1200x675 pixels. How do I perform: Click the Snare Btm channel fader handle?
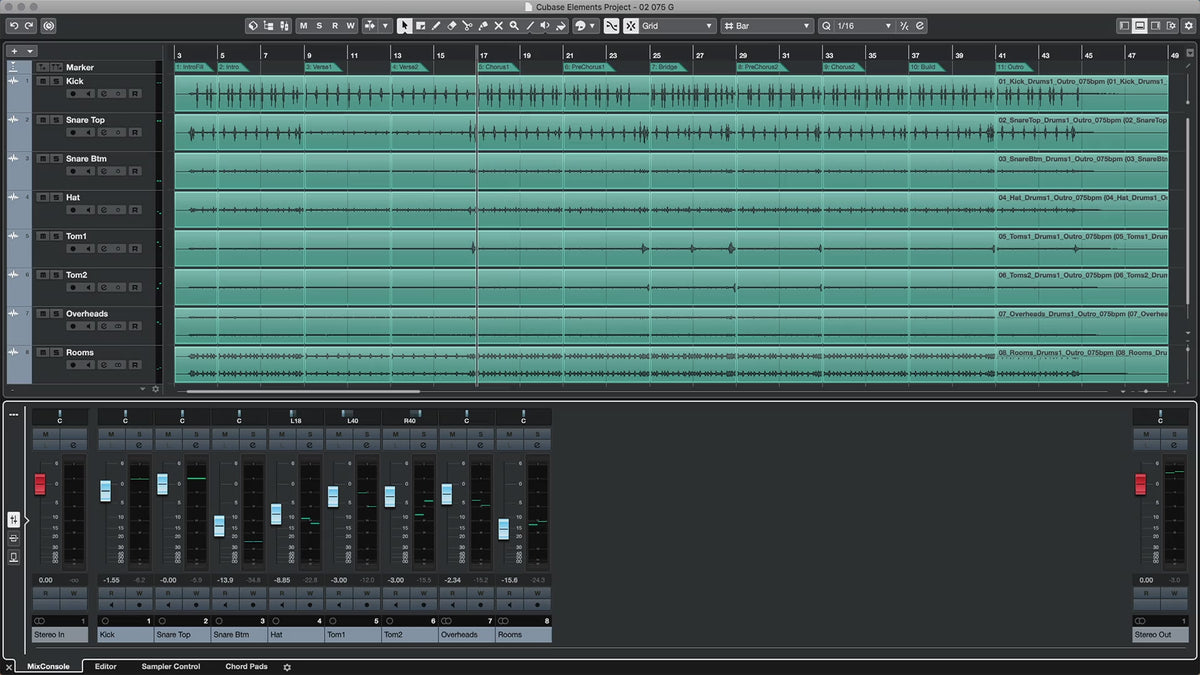click(x=219, y=525)
